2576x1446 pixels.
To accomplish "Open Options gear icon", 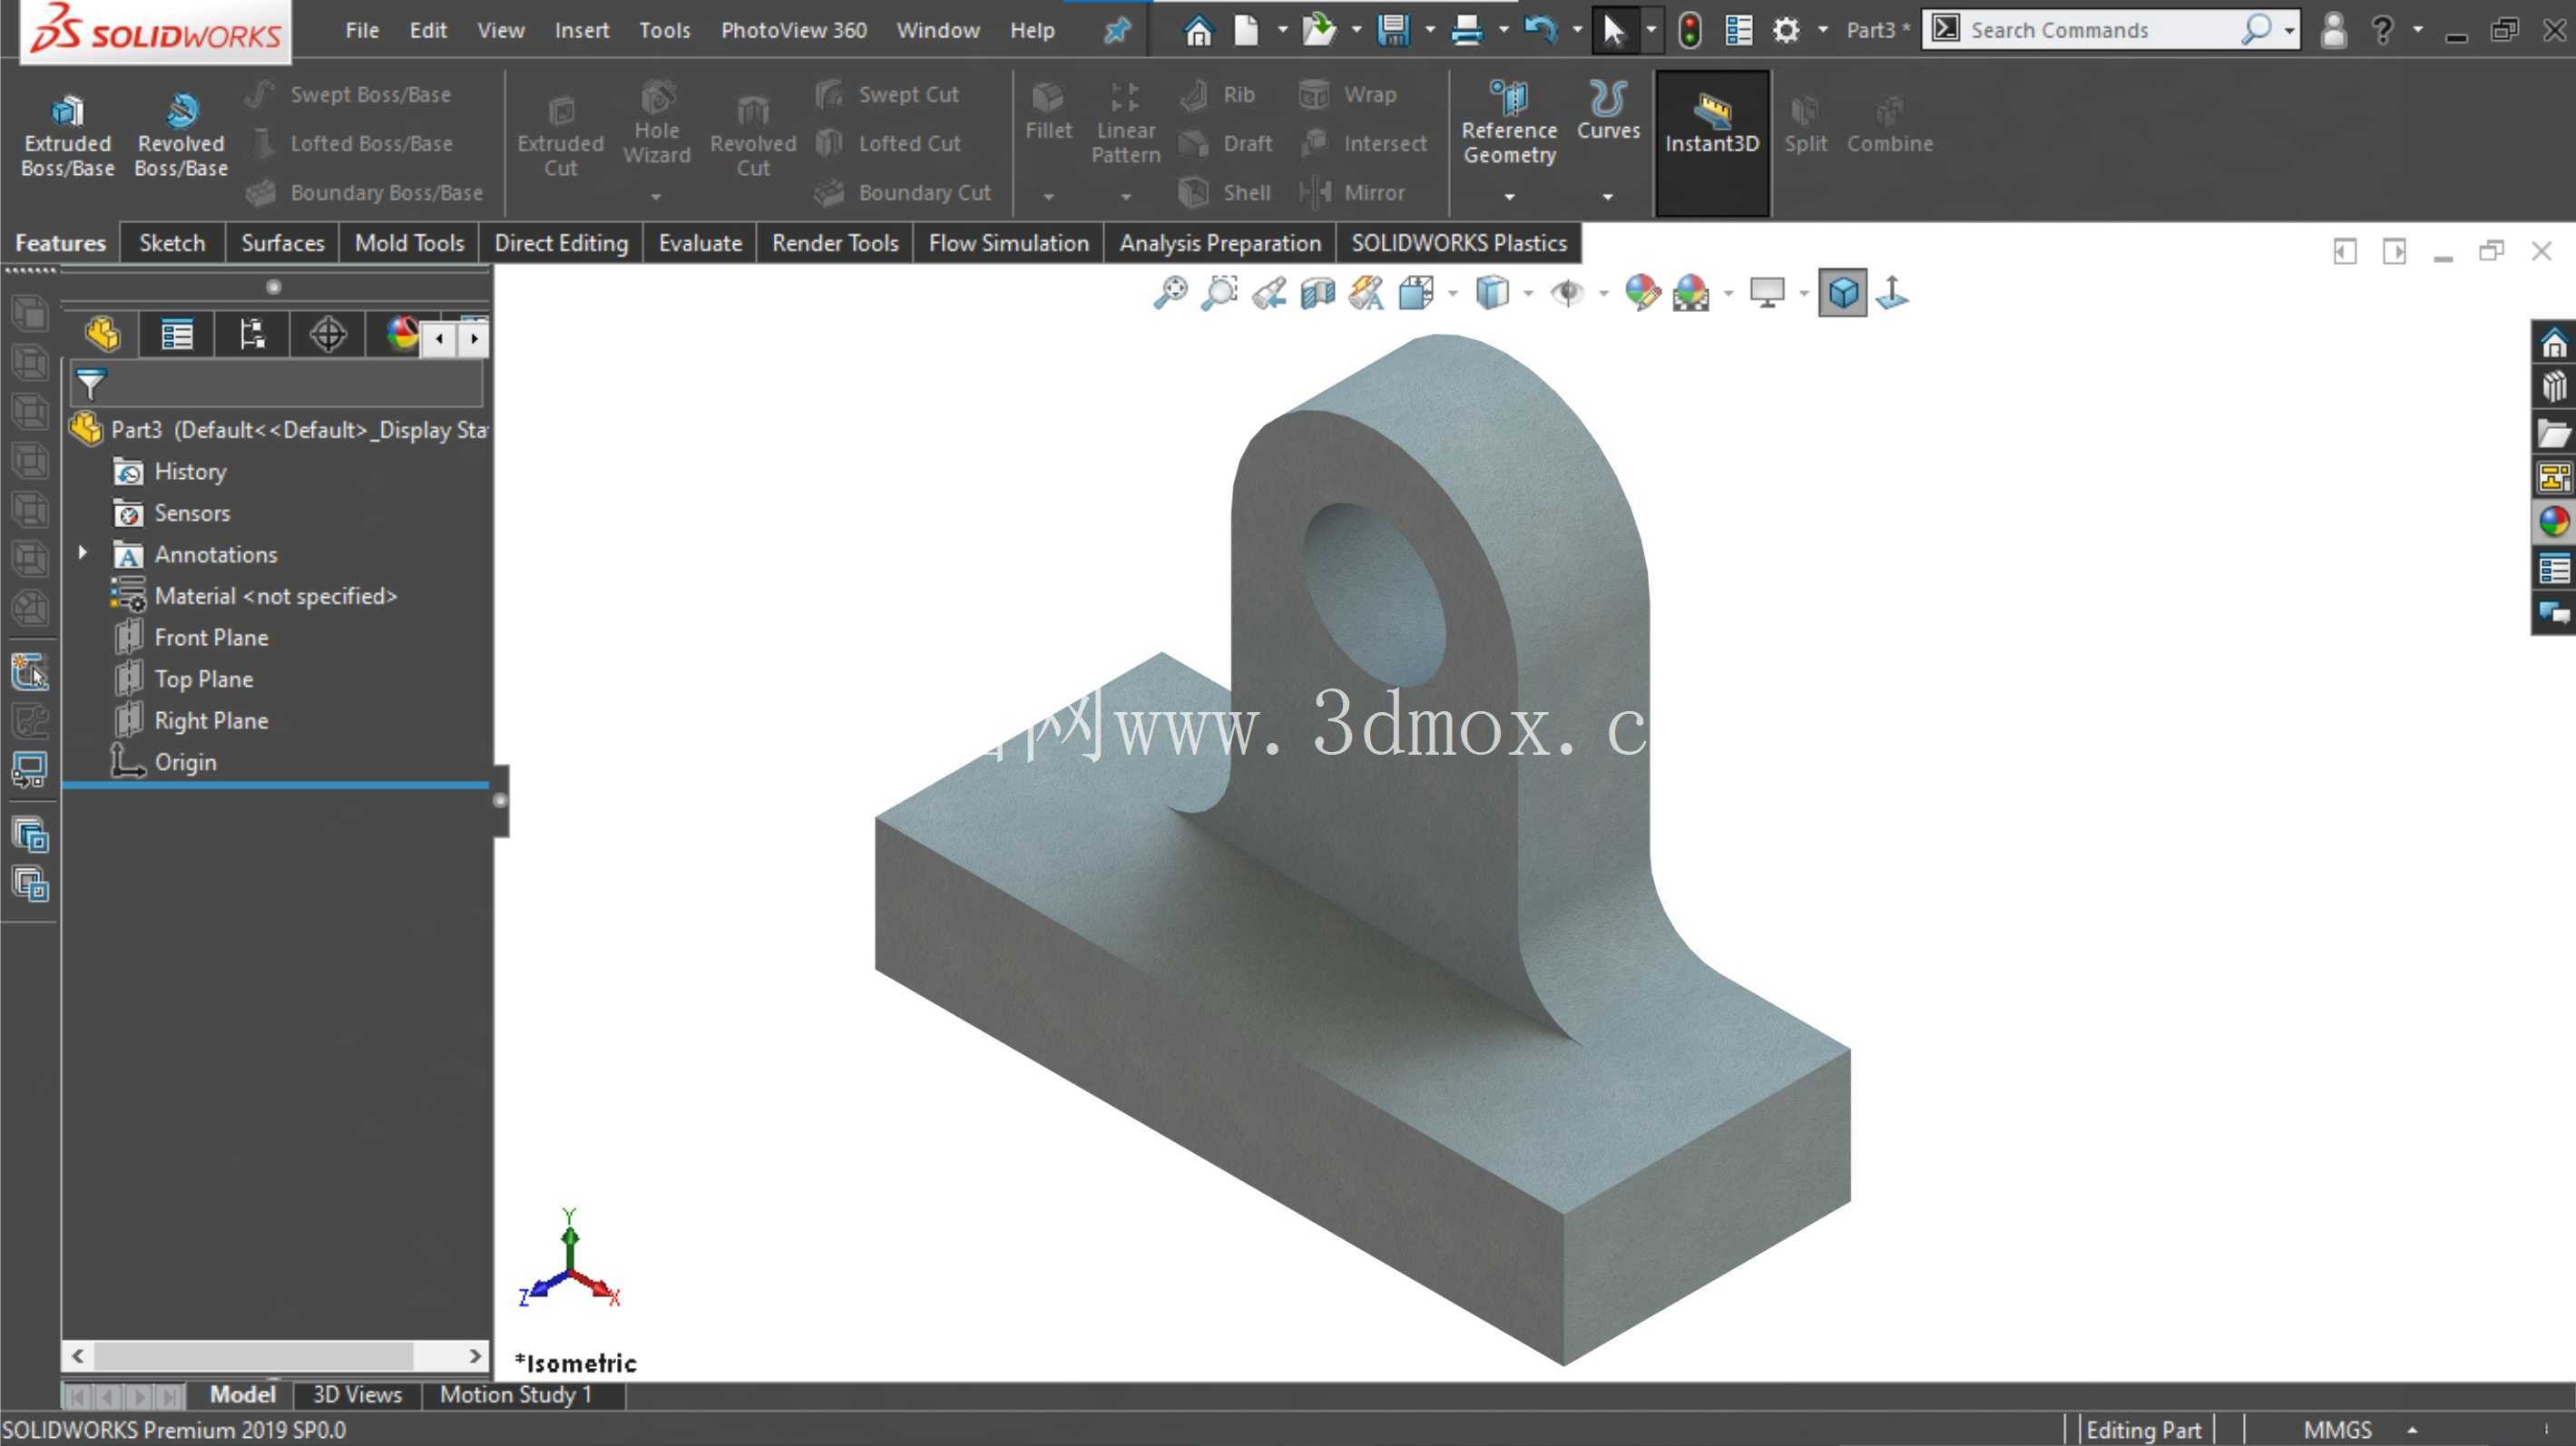I will click(x=1786, y=30).
